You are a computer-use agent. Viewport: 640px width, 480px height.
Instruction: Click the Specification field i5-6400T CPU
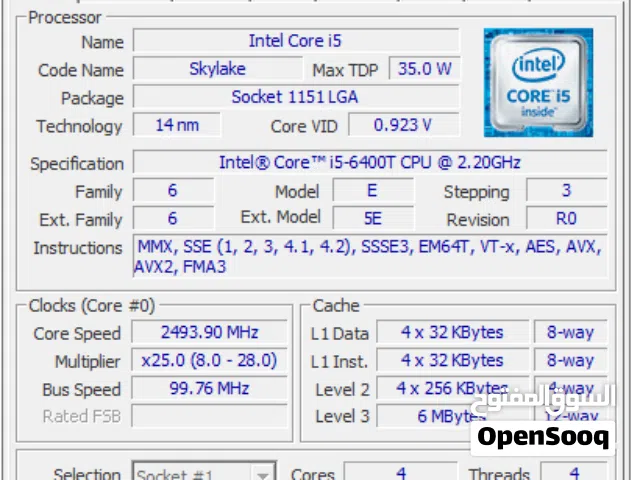370,162
